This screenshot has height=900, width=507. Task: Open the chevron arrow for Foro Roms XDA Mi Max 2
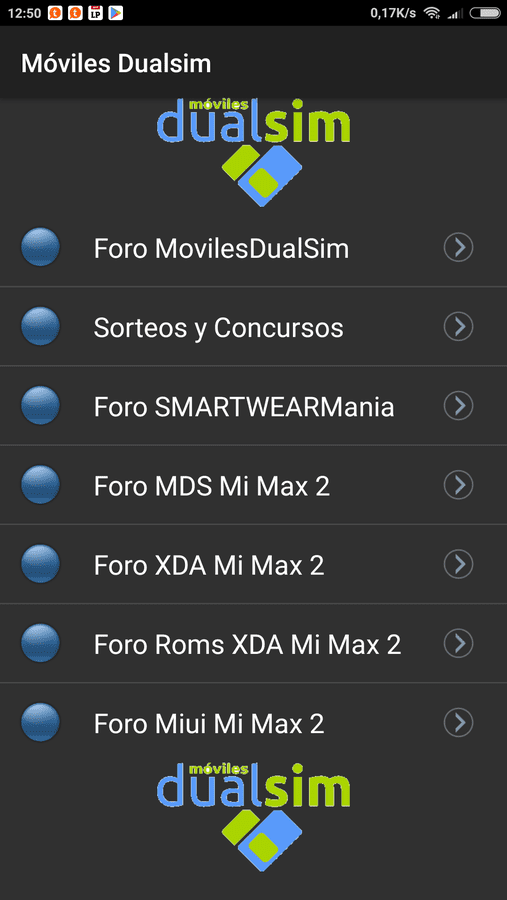[458, 643]
